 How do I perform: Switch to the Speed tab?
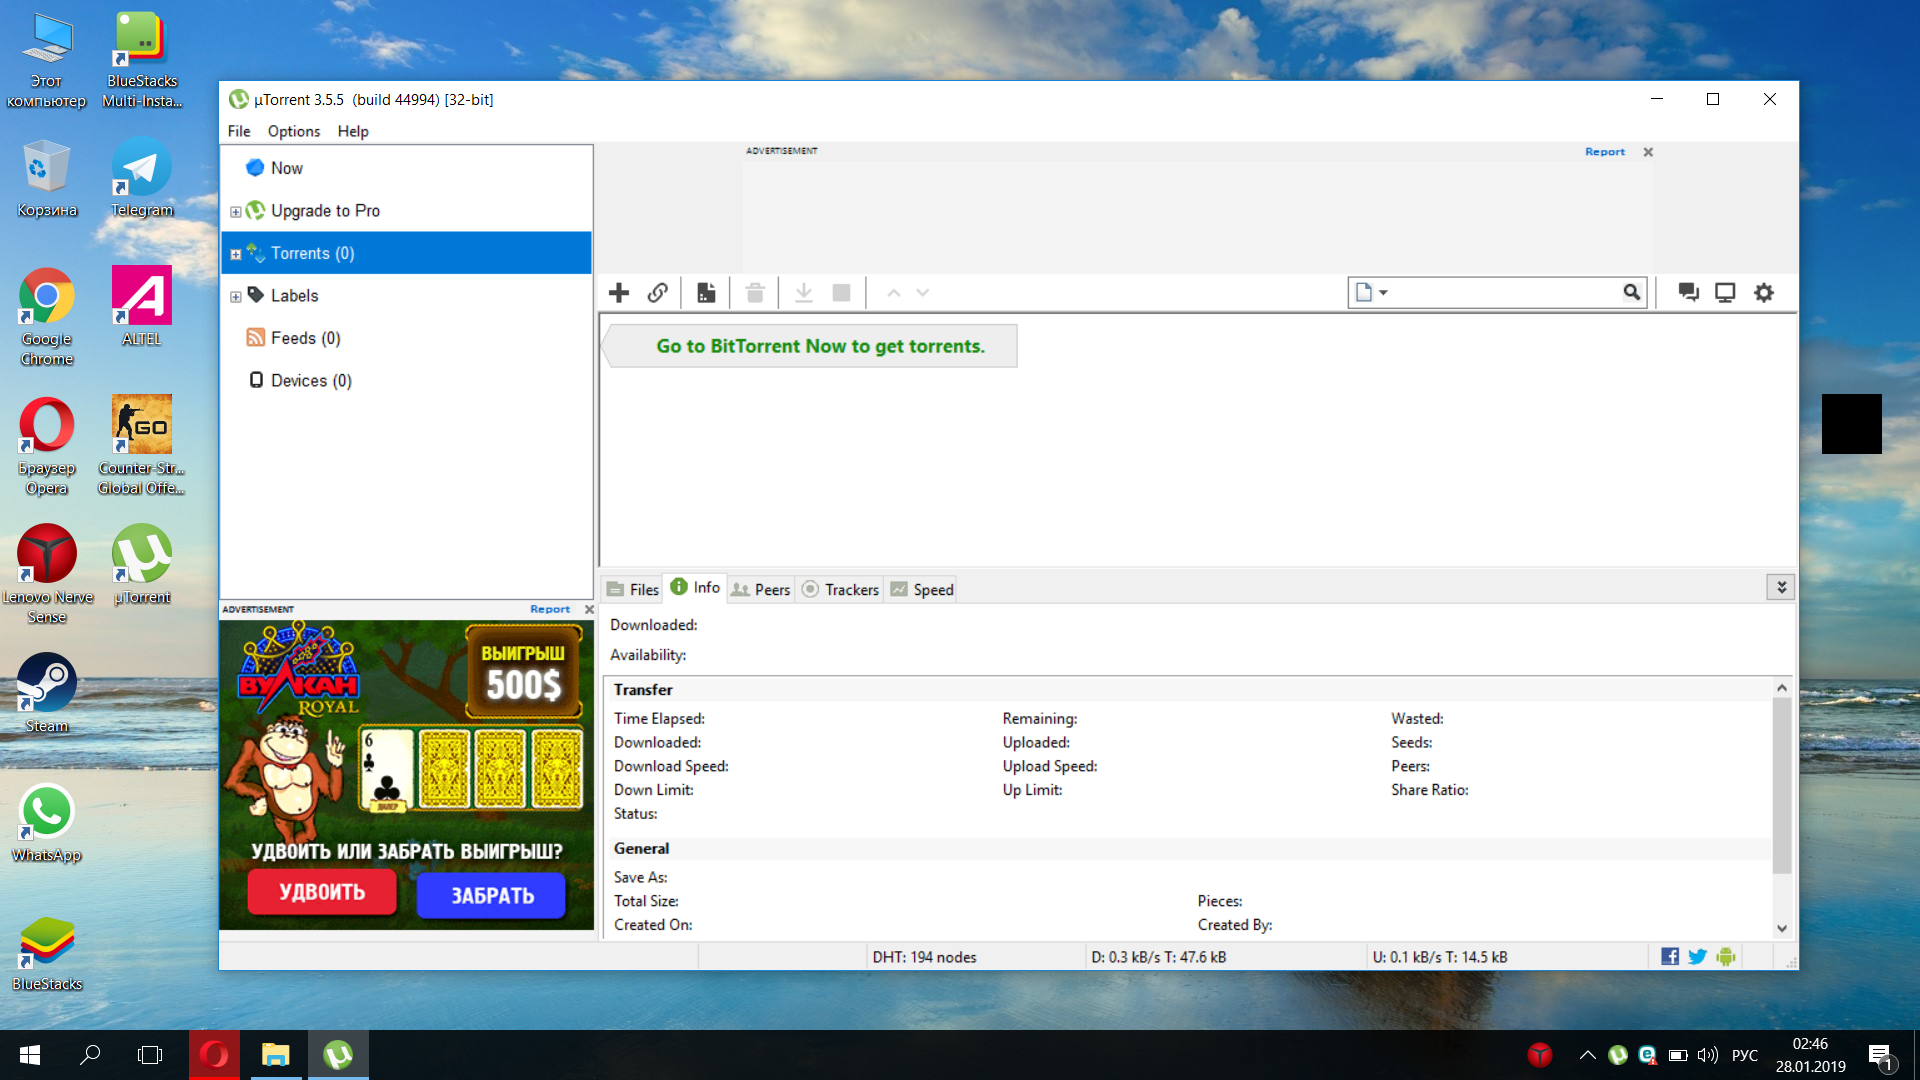[922, 590]
